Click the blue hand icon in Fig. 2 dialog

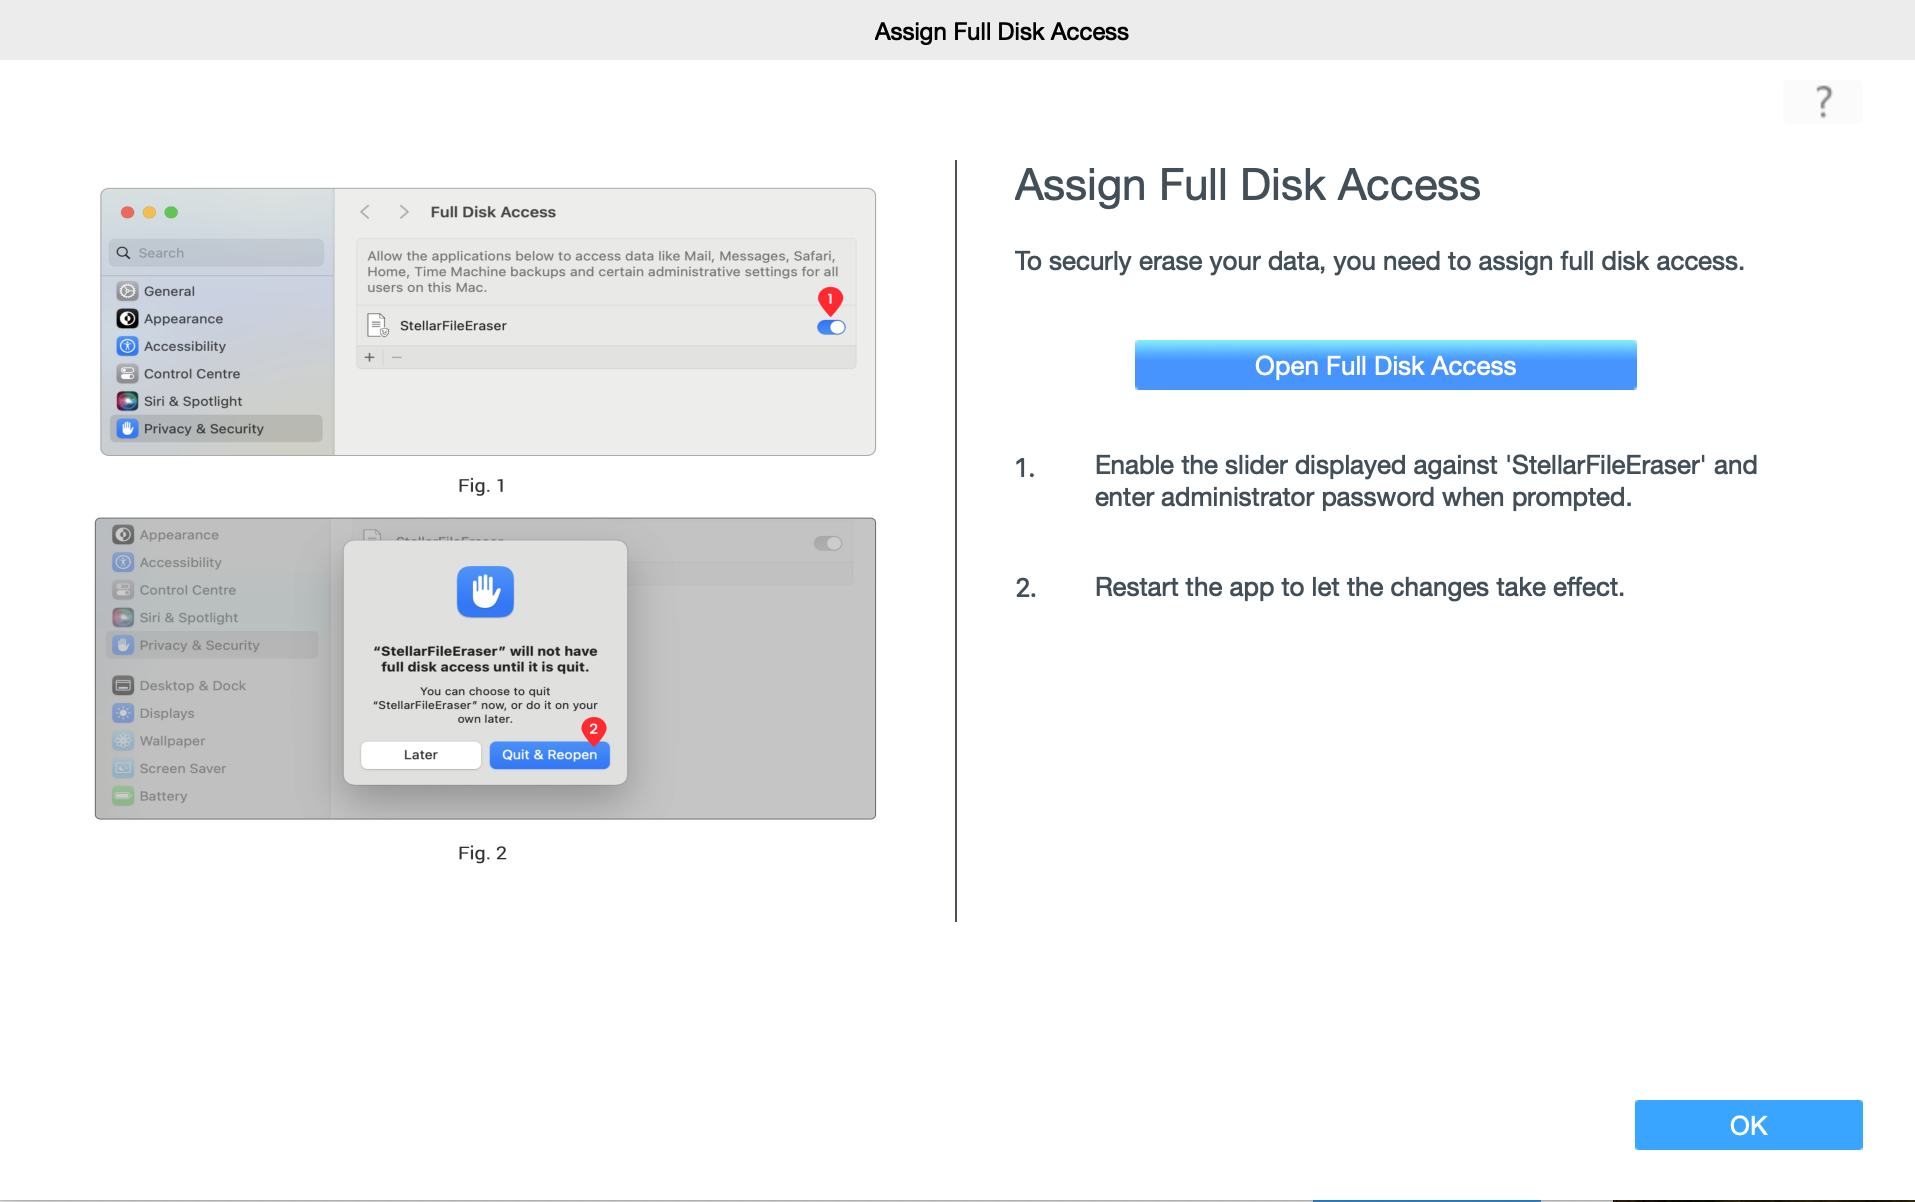click(x=485, y=592)
